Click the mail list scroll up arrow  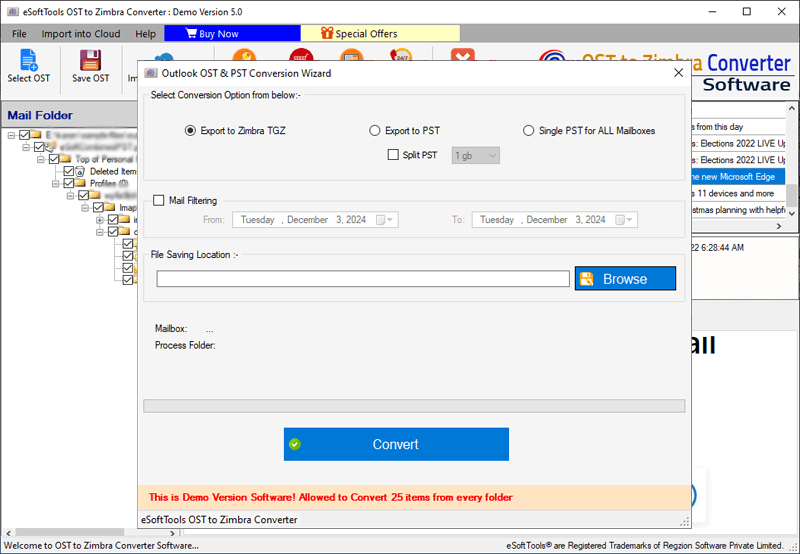(x=791, y=108)
